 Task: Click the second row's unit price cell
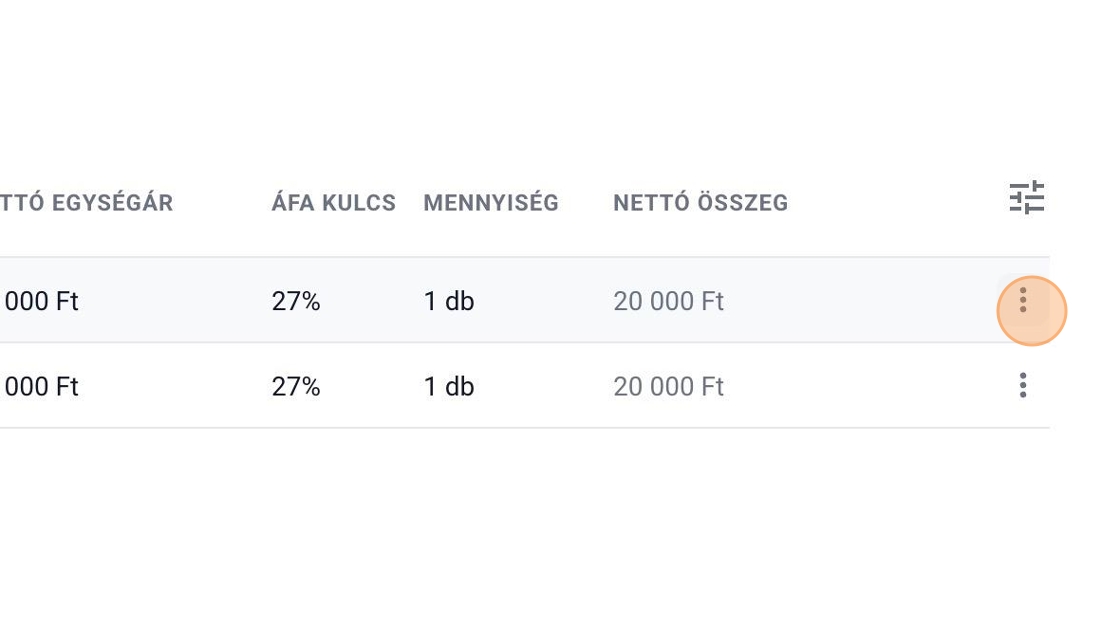[40, 387]
